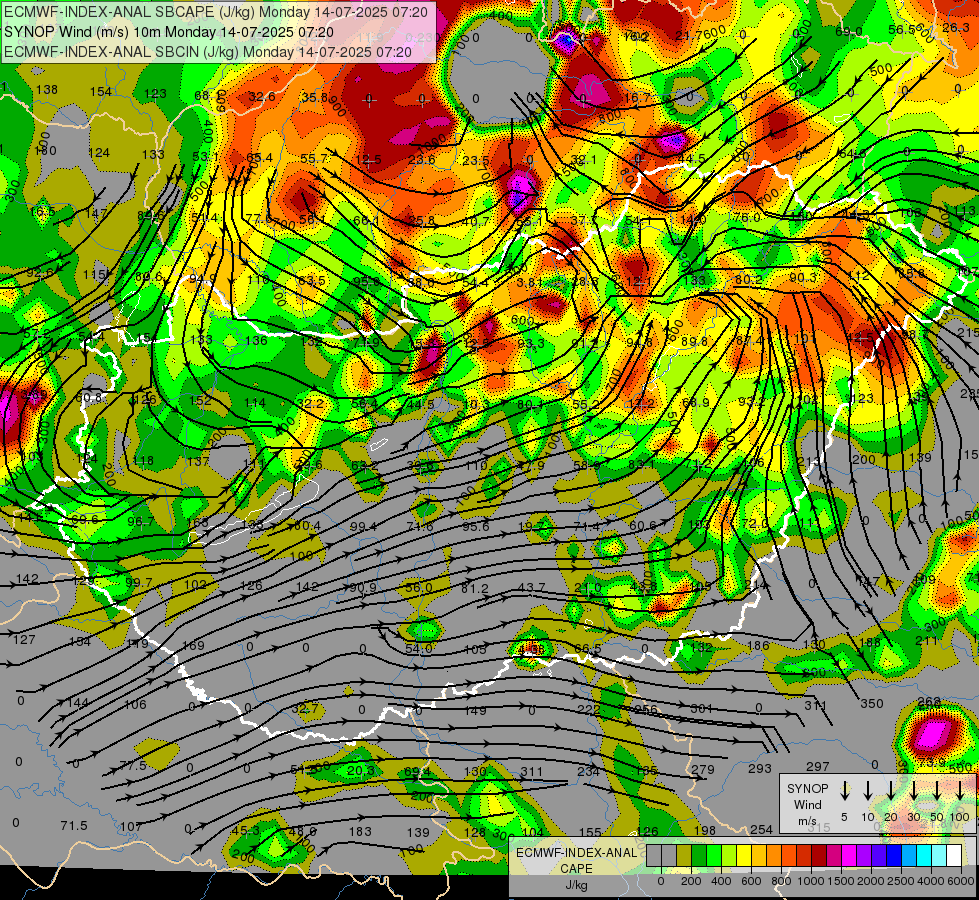Image resolution: width=979 pixels, height=900 pixels.
Task: Click the map value '60.6'
Action: pyautogui.click(x=643, y=526)
